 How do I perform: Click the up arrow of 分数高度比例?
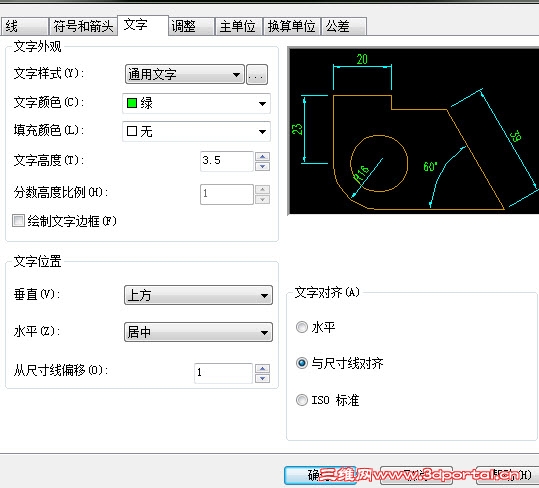(263, 189)
